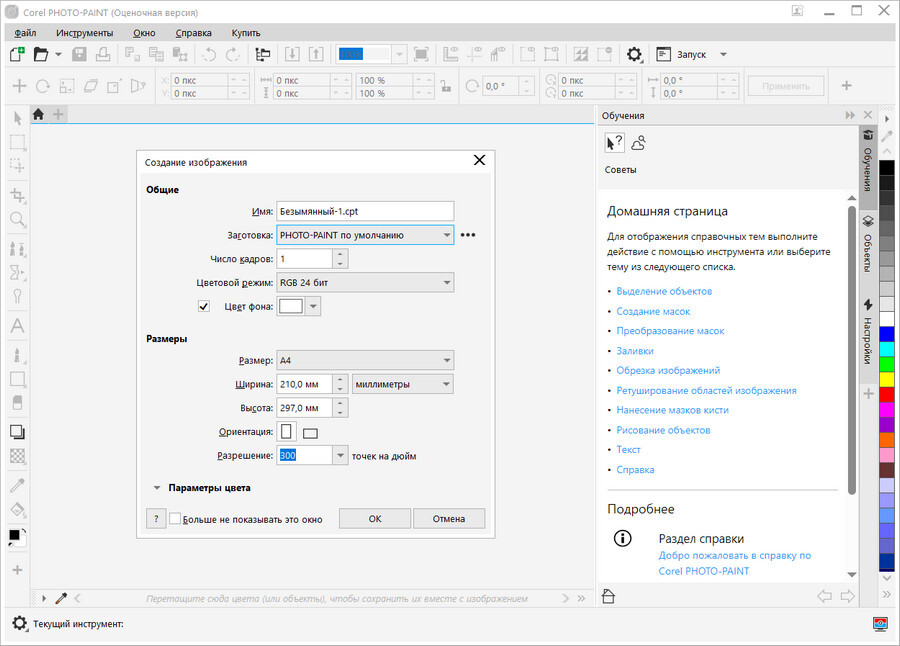Open the Options gear icon in toolbar
This screenshot has width=900, height=646.
click(x=634, y=55)
